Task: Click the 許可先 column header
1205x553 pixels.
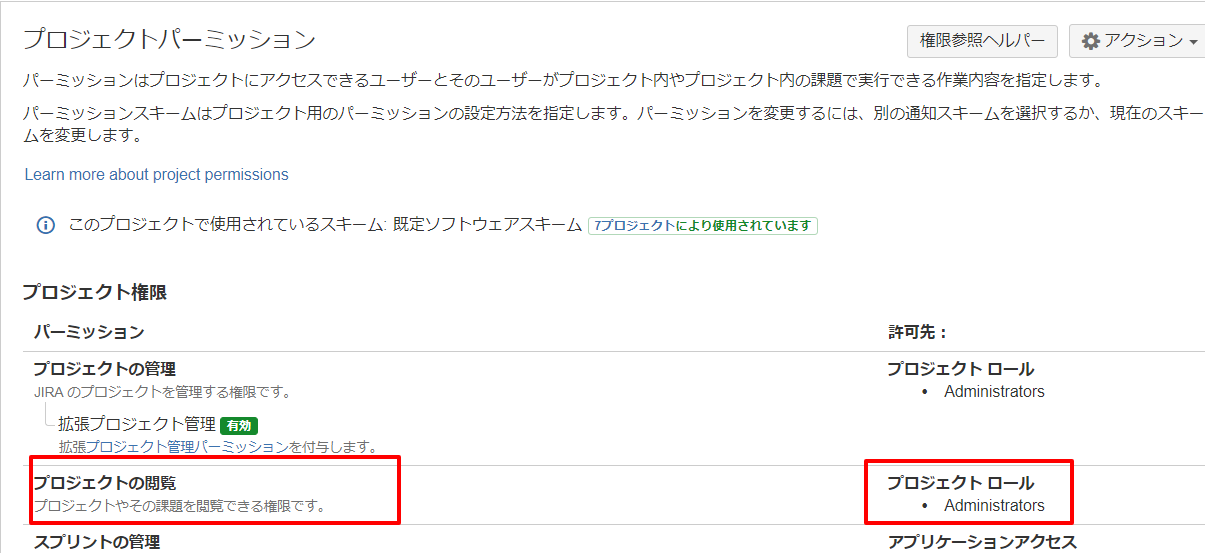Action: tap(917, 331)
